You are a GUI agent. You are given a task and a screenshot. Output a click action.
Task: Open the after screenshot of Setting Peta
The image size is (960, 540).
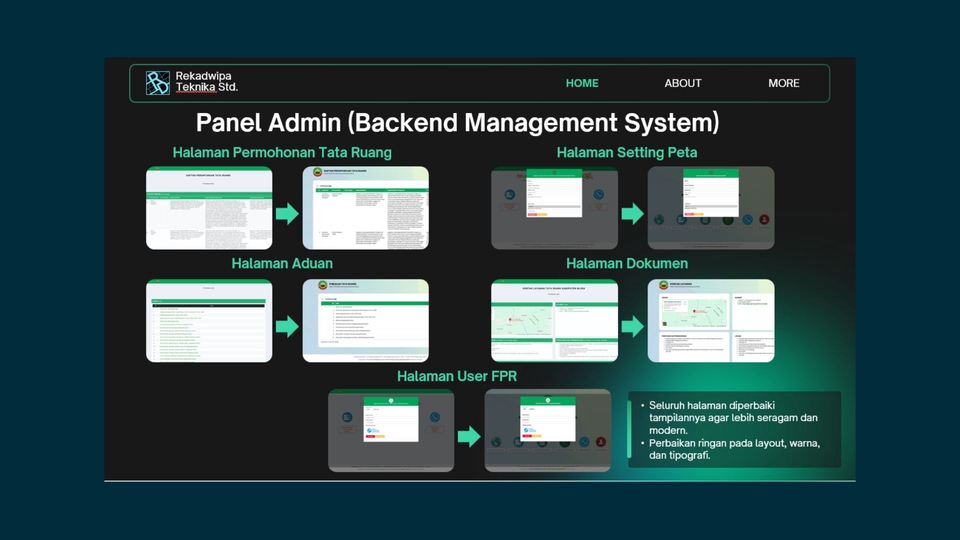click(x=710, y=208)
